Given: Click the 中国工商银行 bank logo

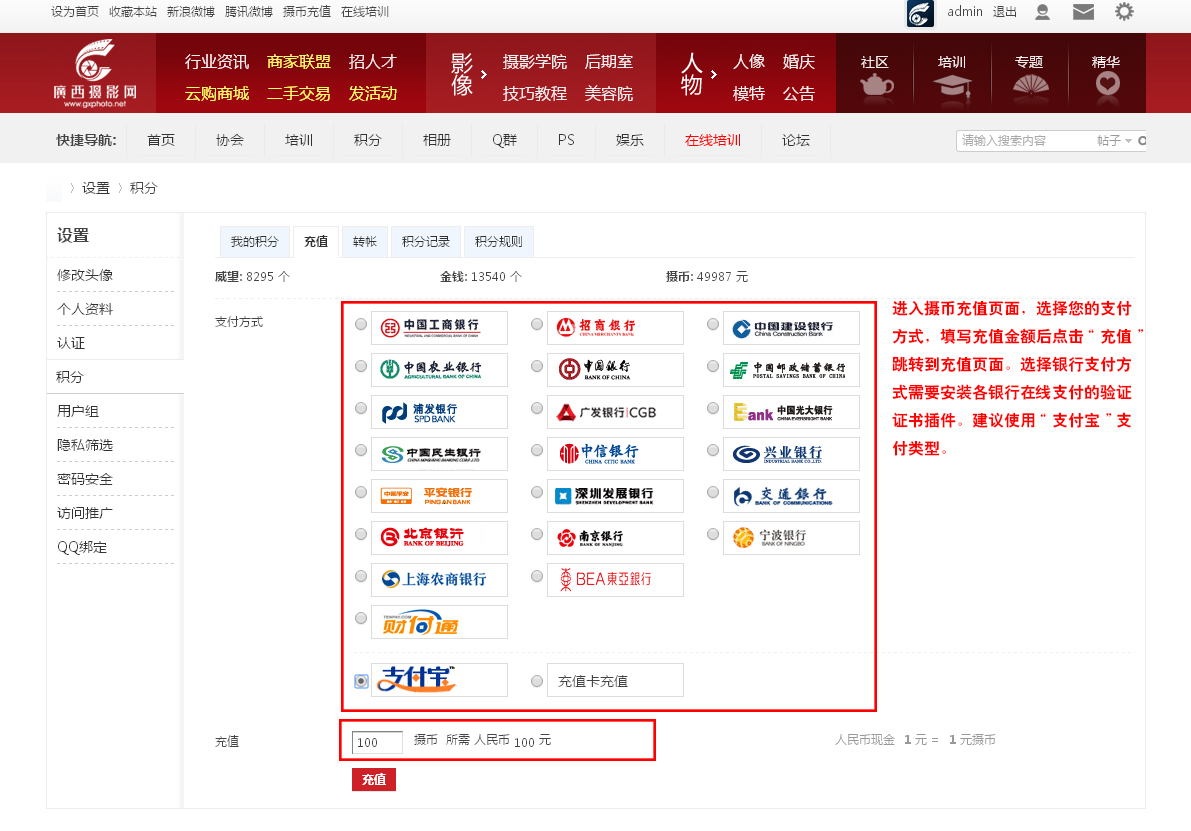Looking at the screenshot, I should [439, 327].
